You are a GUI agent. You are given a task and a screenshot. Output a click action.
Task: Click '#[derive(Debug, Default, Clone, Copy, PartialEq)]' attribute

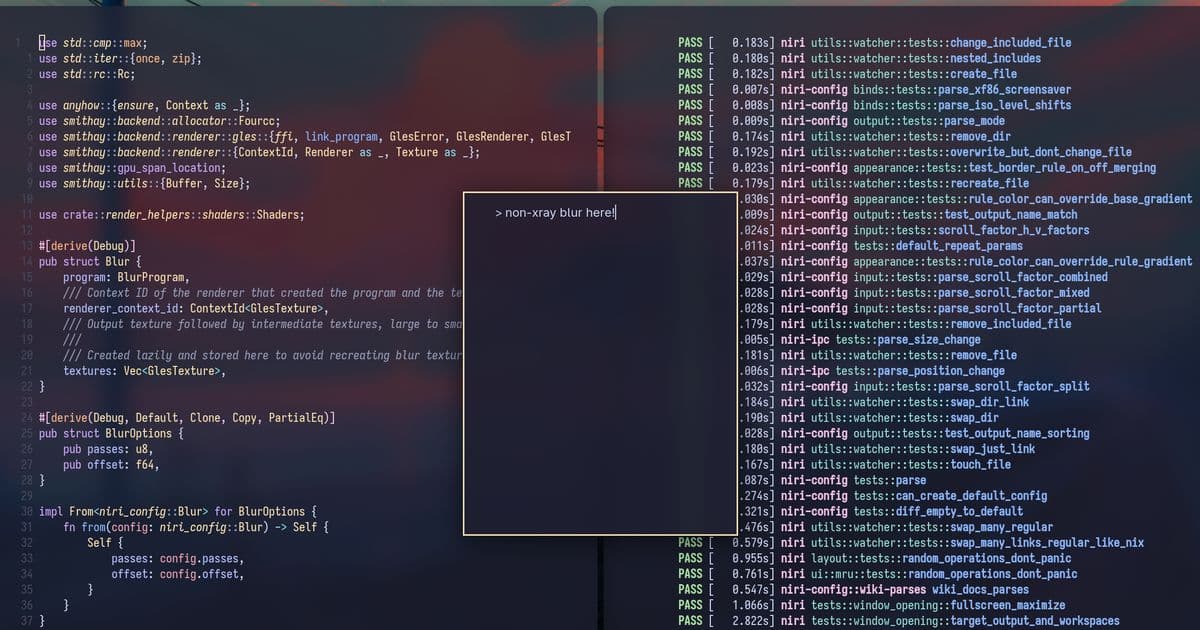[x=186, y=418]
